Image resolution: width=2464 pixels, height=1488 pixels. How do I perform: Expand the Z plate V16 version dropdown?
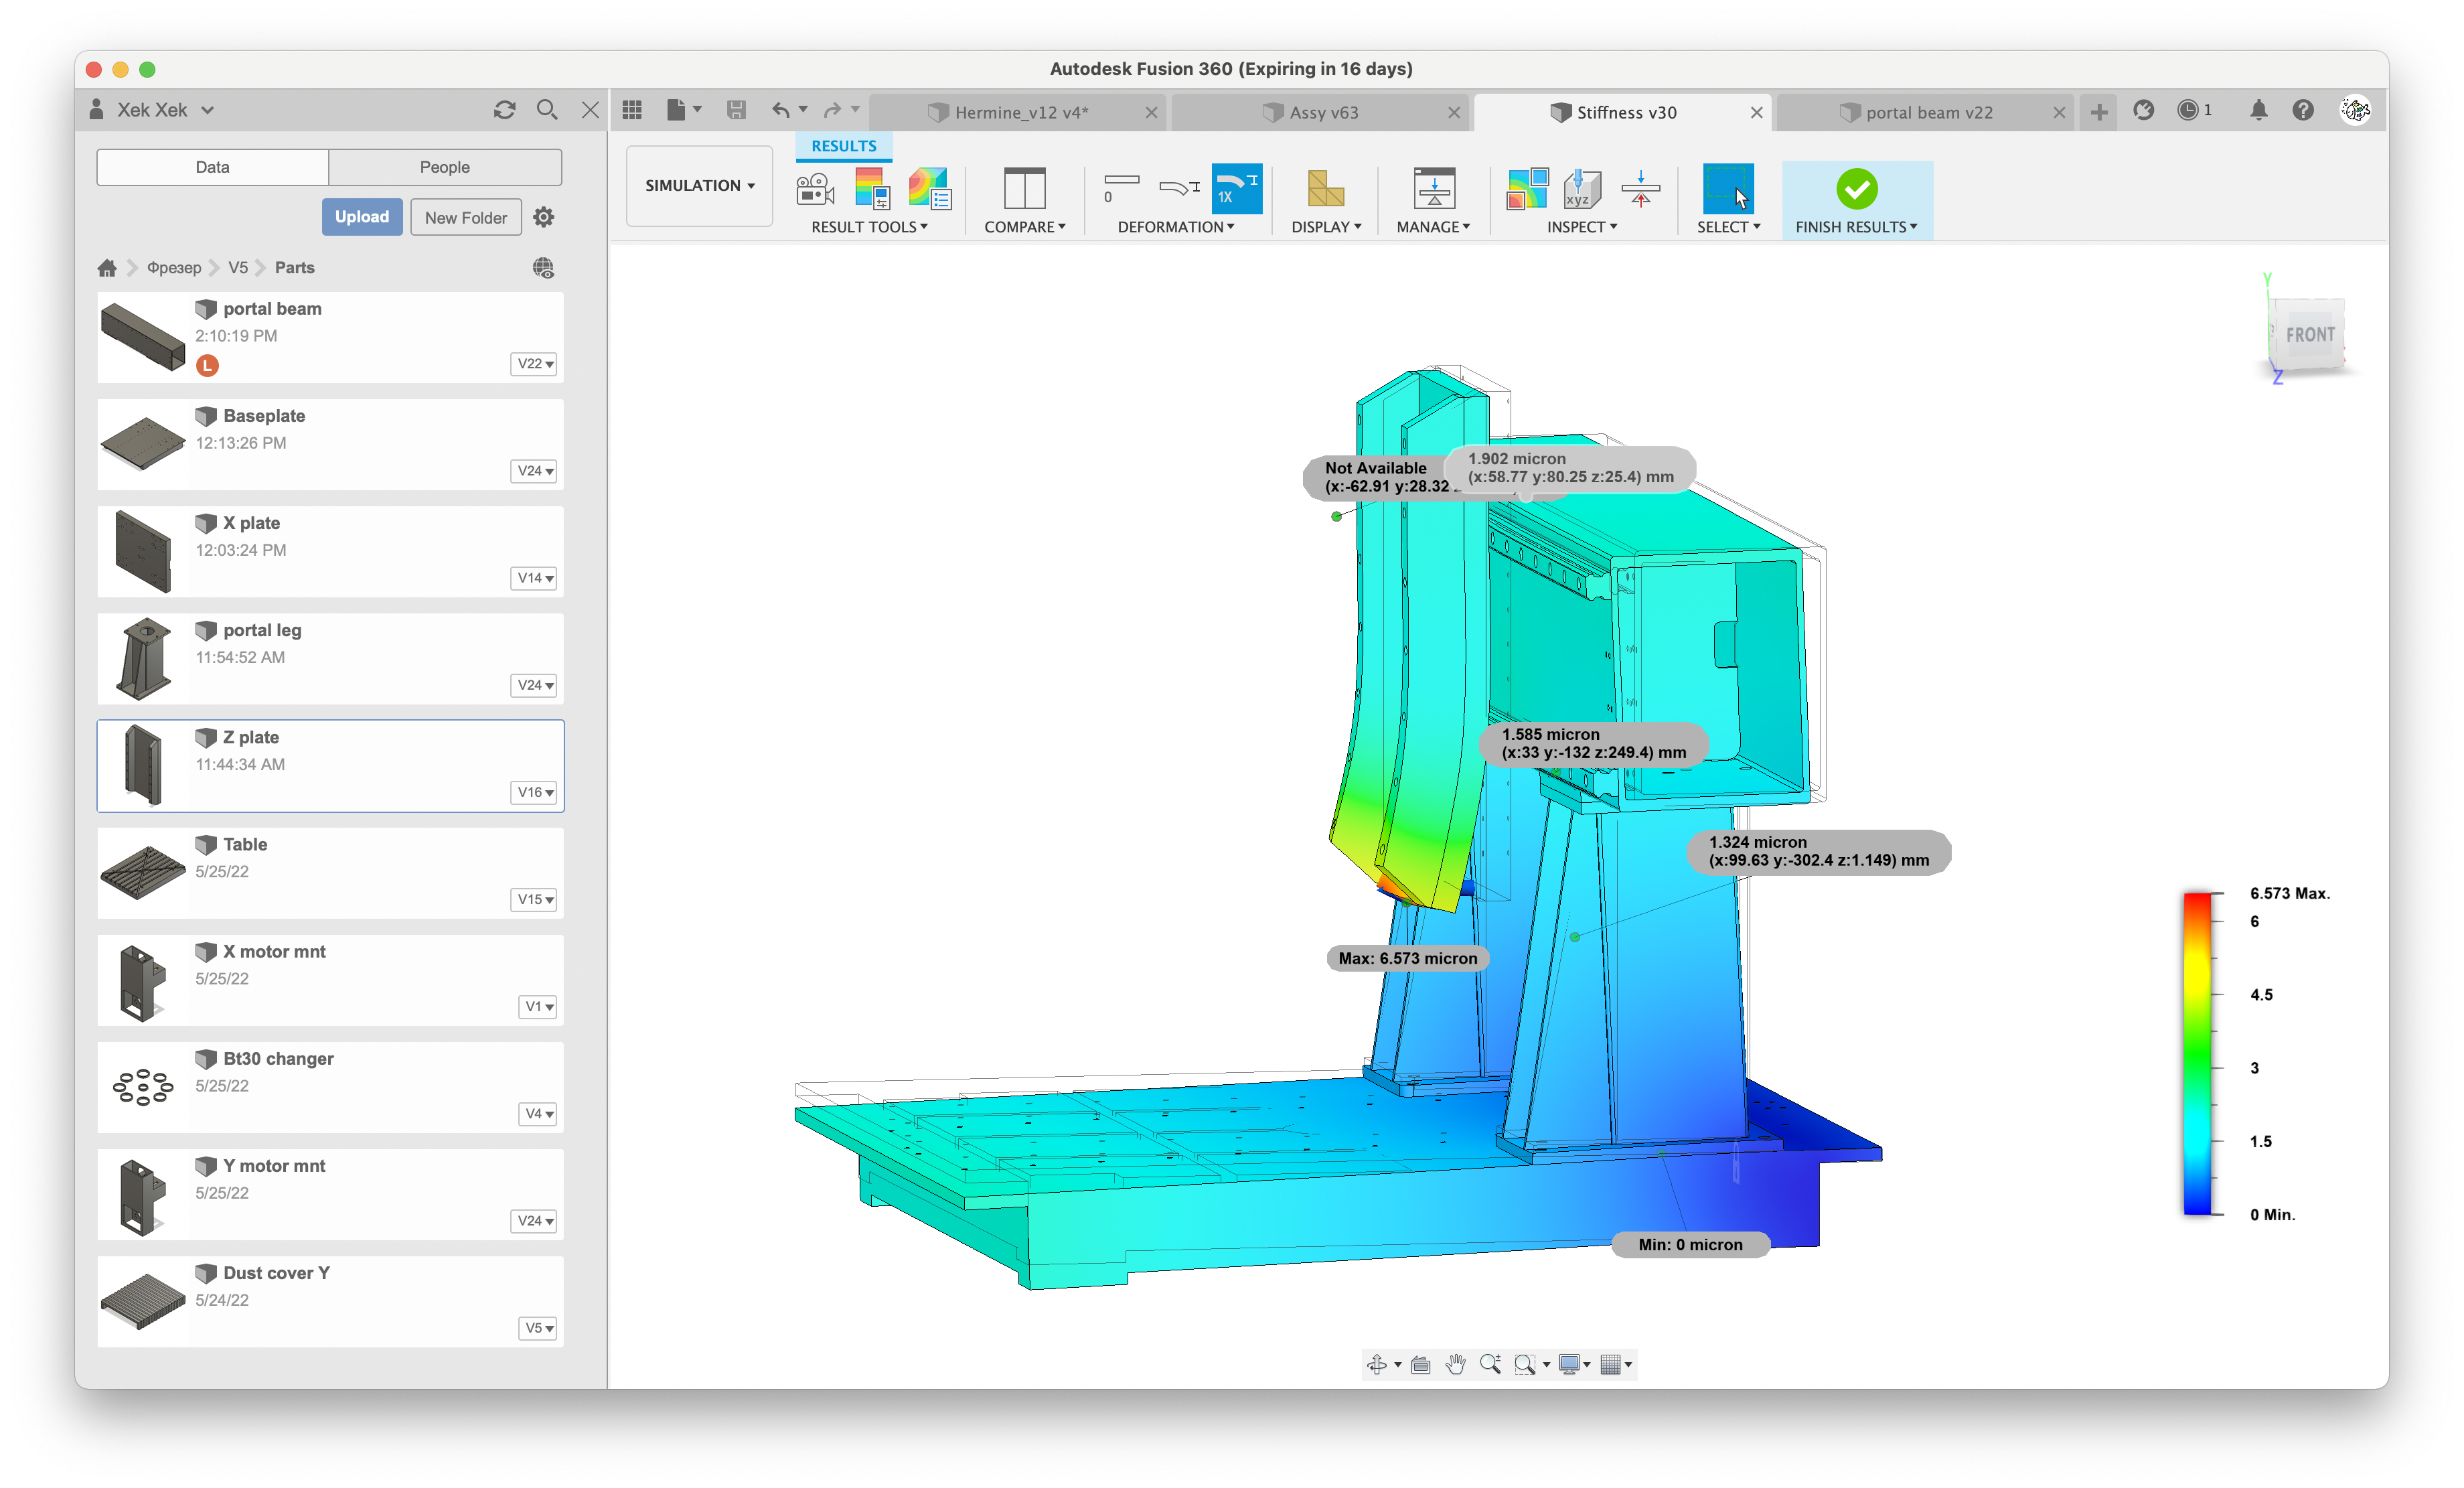coord(535,792)
